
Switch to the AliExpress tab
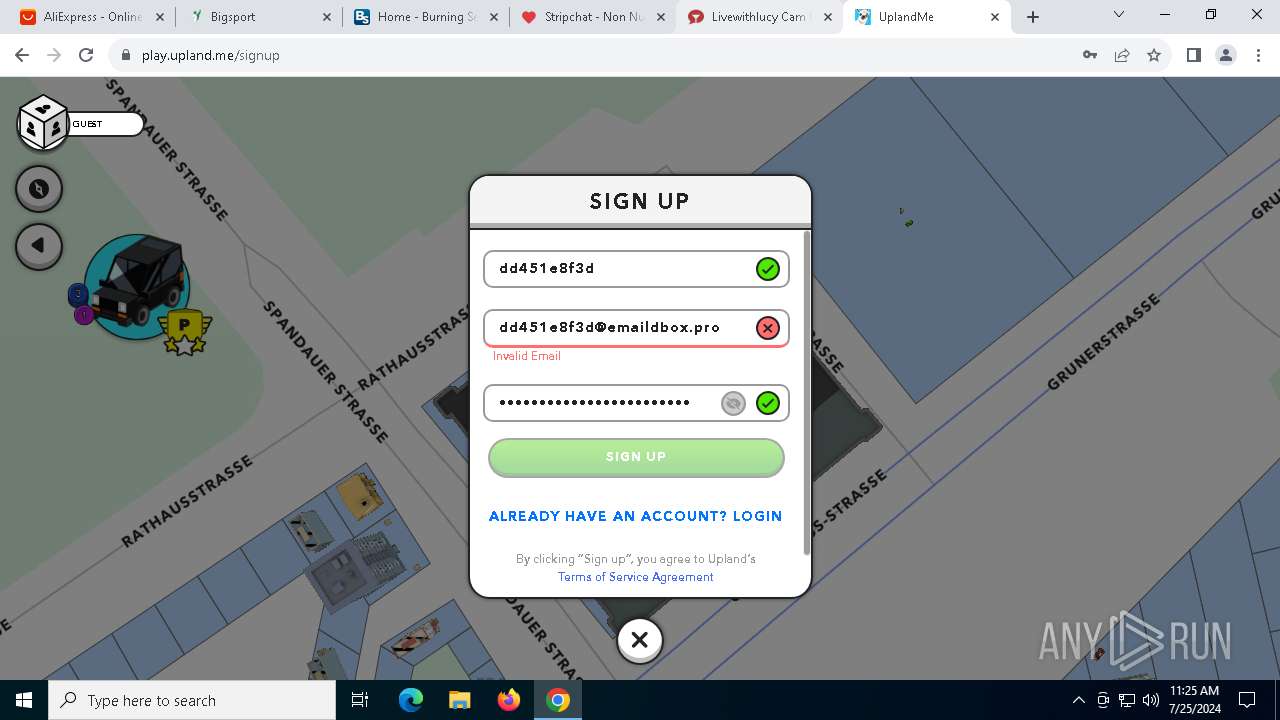(92, 17)
